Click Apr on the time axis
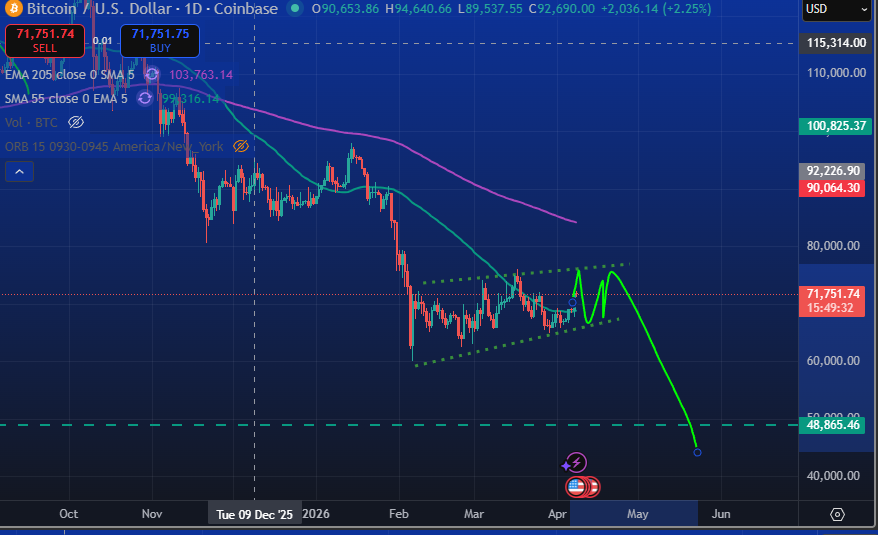 coord(557,514)
